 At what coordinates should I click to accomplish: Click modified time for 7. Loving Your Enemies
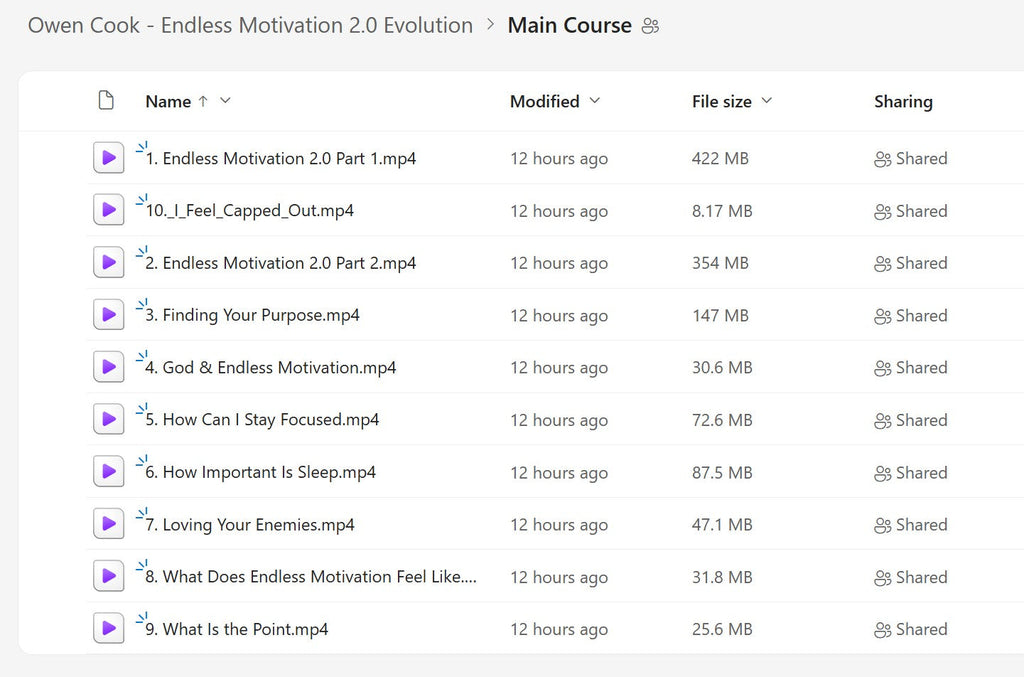pos(559,525)
